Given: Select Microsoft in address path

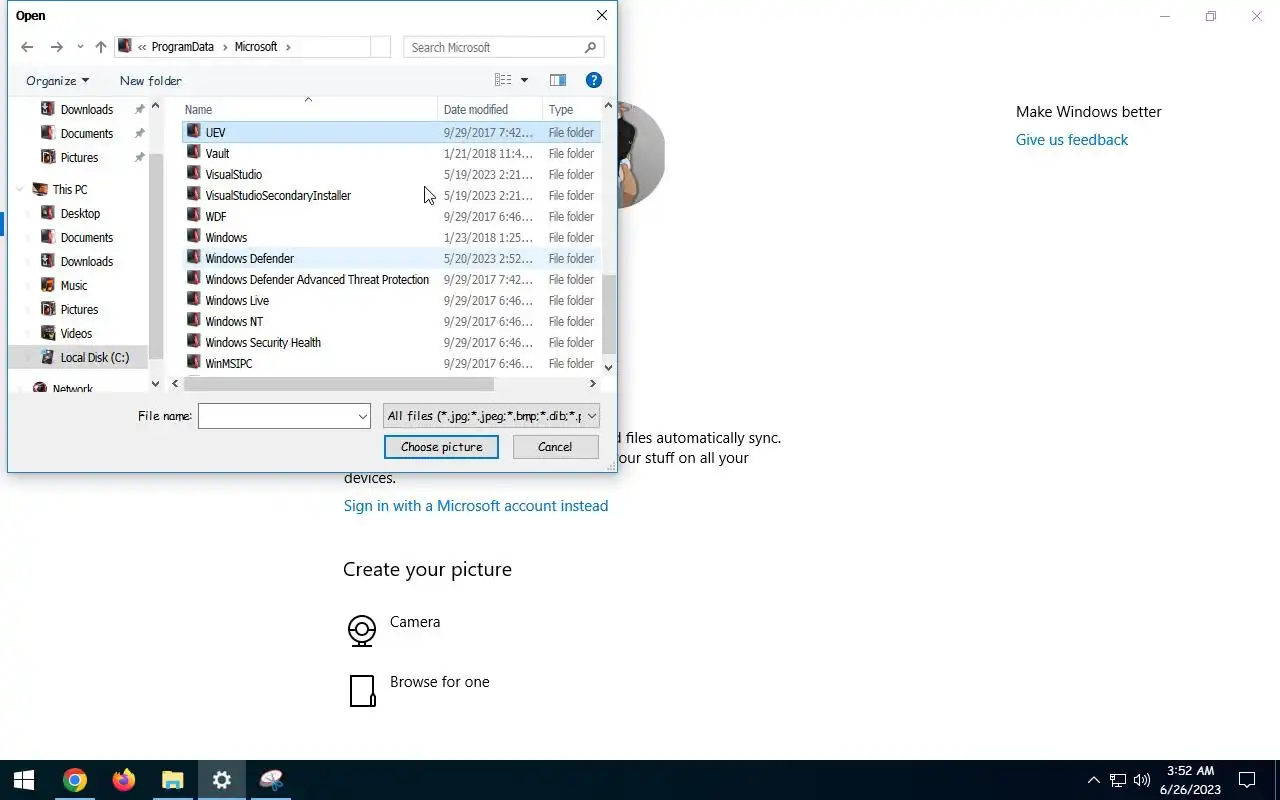Looking at the screenshot, I should pos(256,47).
